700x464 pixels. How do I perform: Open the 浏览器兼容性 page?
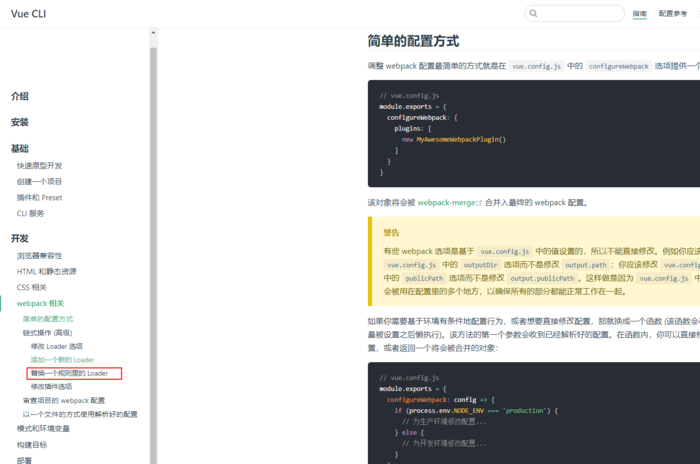click(x=39, y=255)
